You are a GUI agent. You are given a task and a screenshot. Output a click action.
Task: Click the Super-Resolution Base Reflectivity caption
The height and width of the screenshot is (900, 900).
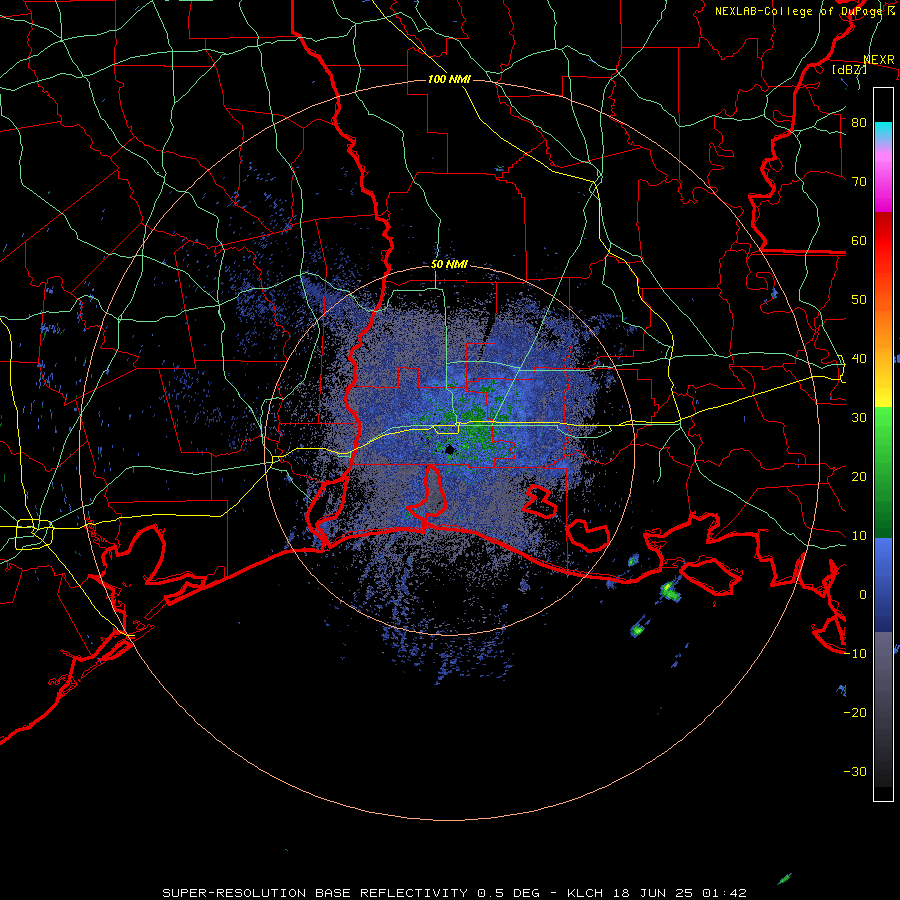pyautogui.click(x=454, y=893)
